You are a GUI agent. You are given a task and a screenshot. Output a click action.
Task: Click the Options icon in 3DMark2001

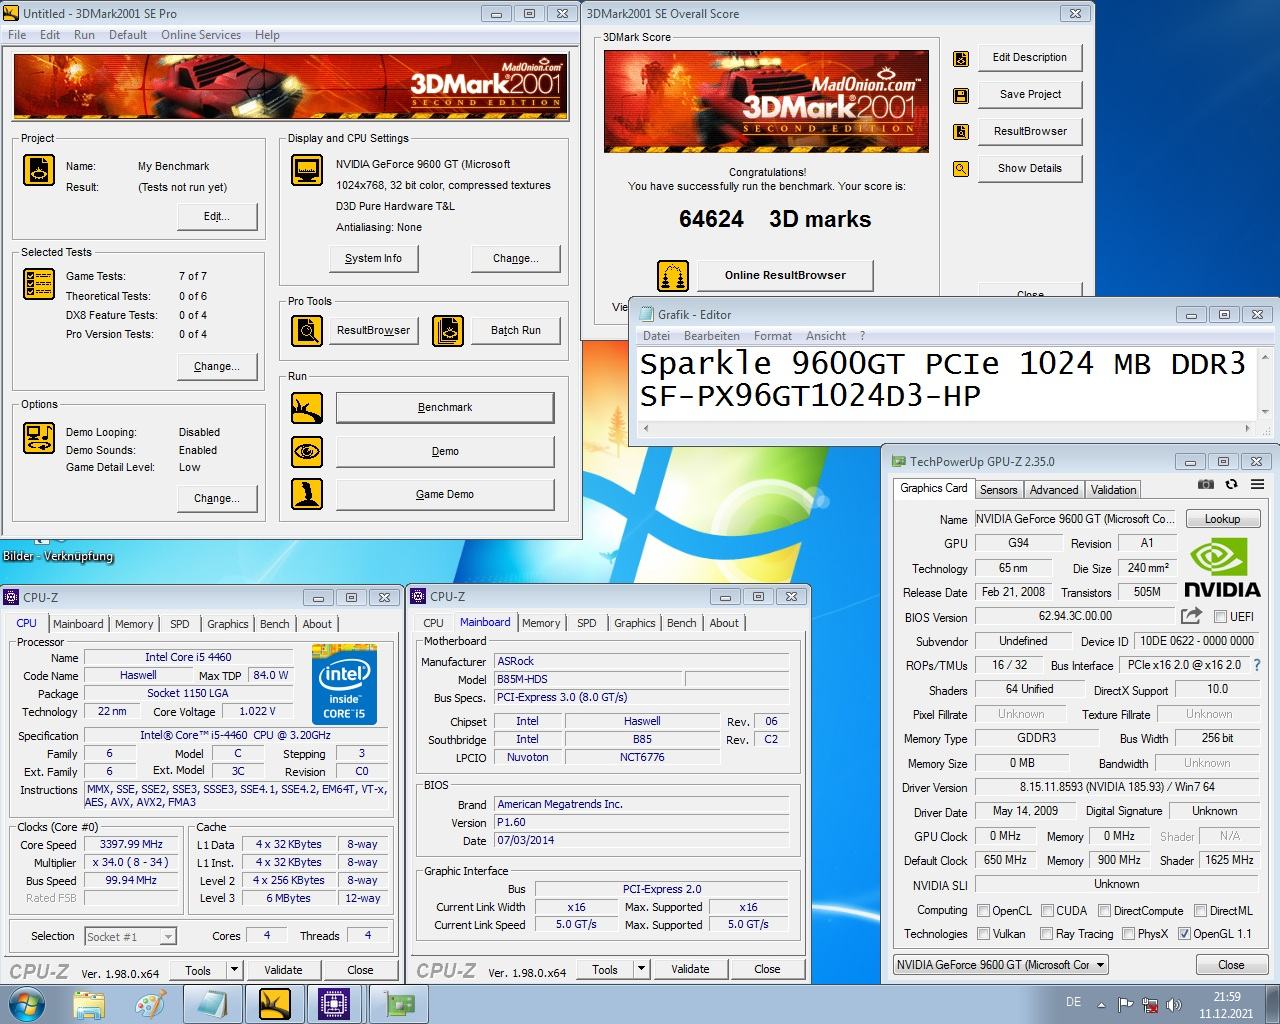click(x=39, y=438)
